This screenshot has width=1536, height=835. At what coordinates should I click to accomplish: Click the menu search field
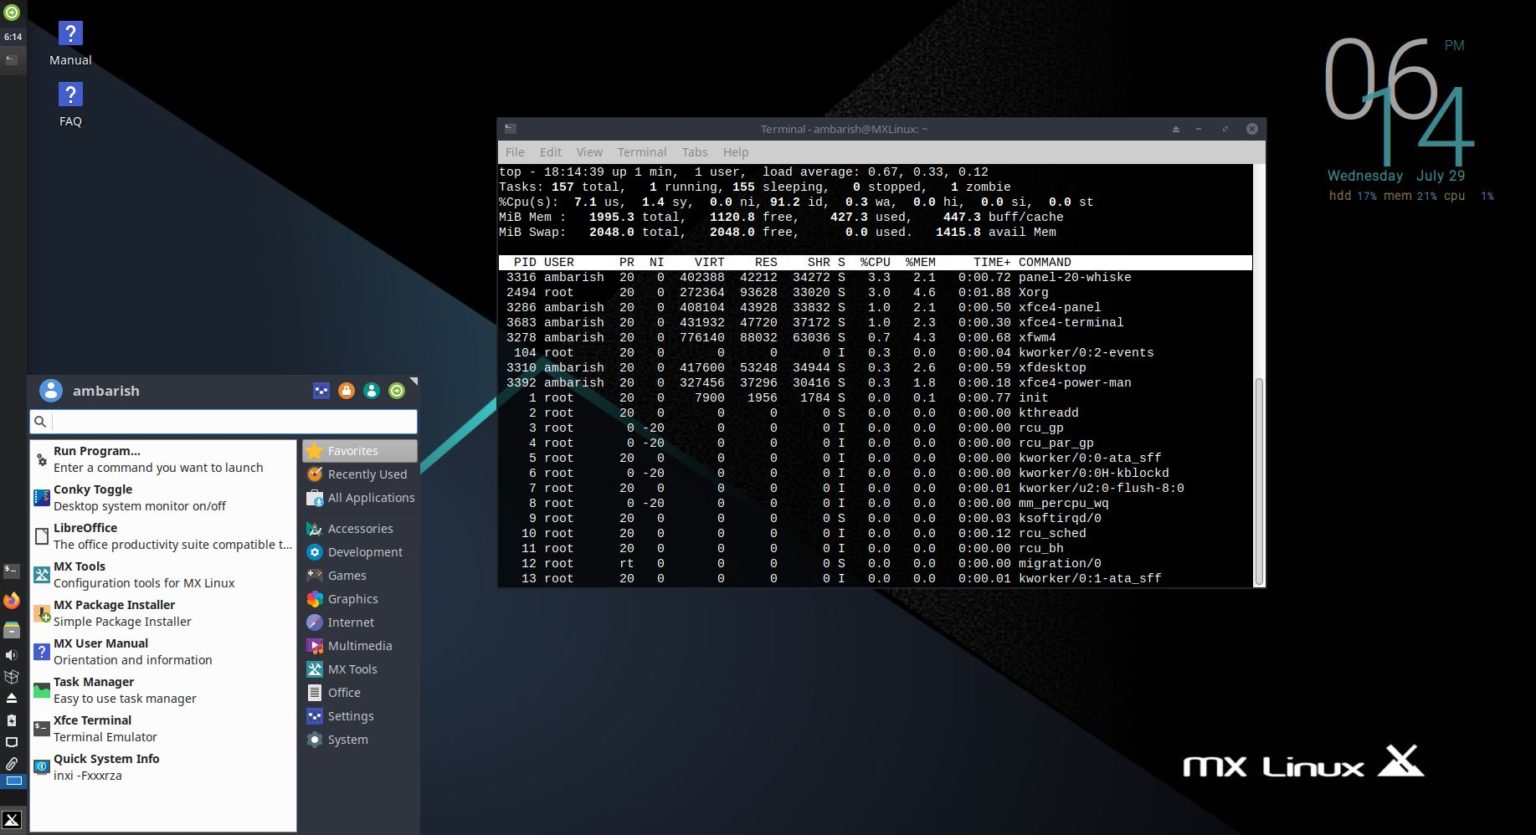point(223,422)
